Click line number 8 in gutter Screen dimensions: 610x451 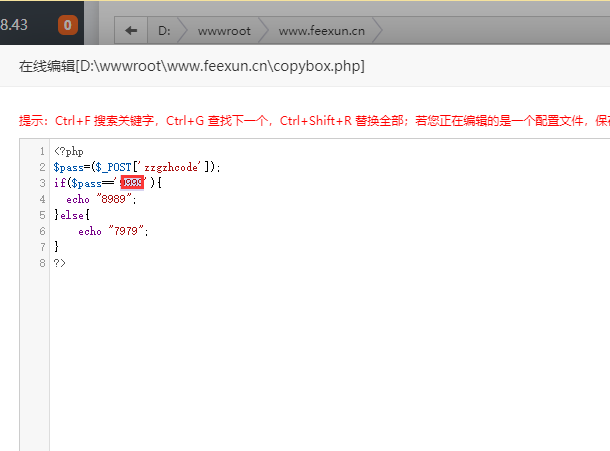(42, 263)
